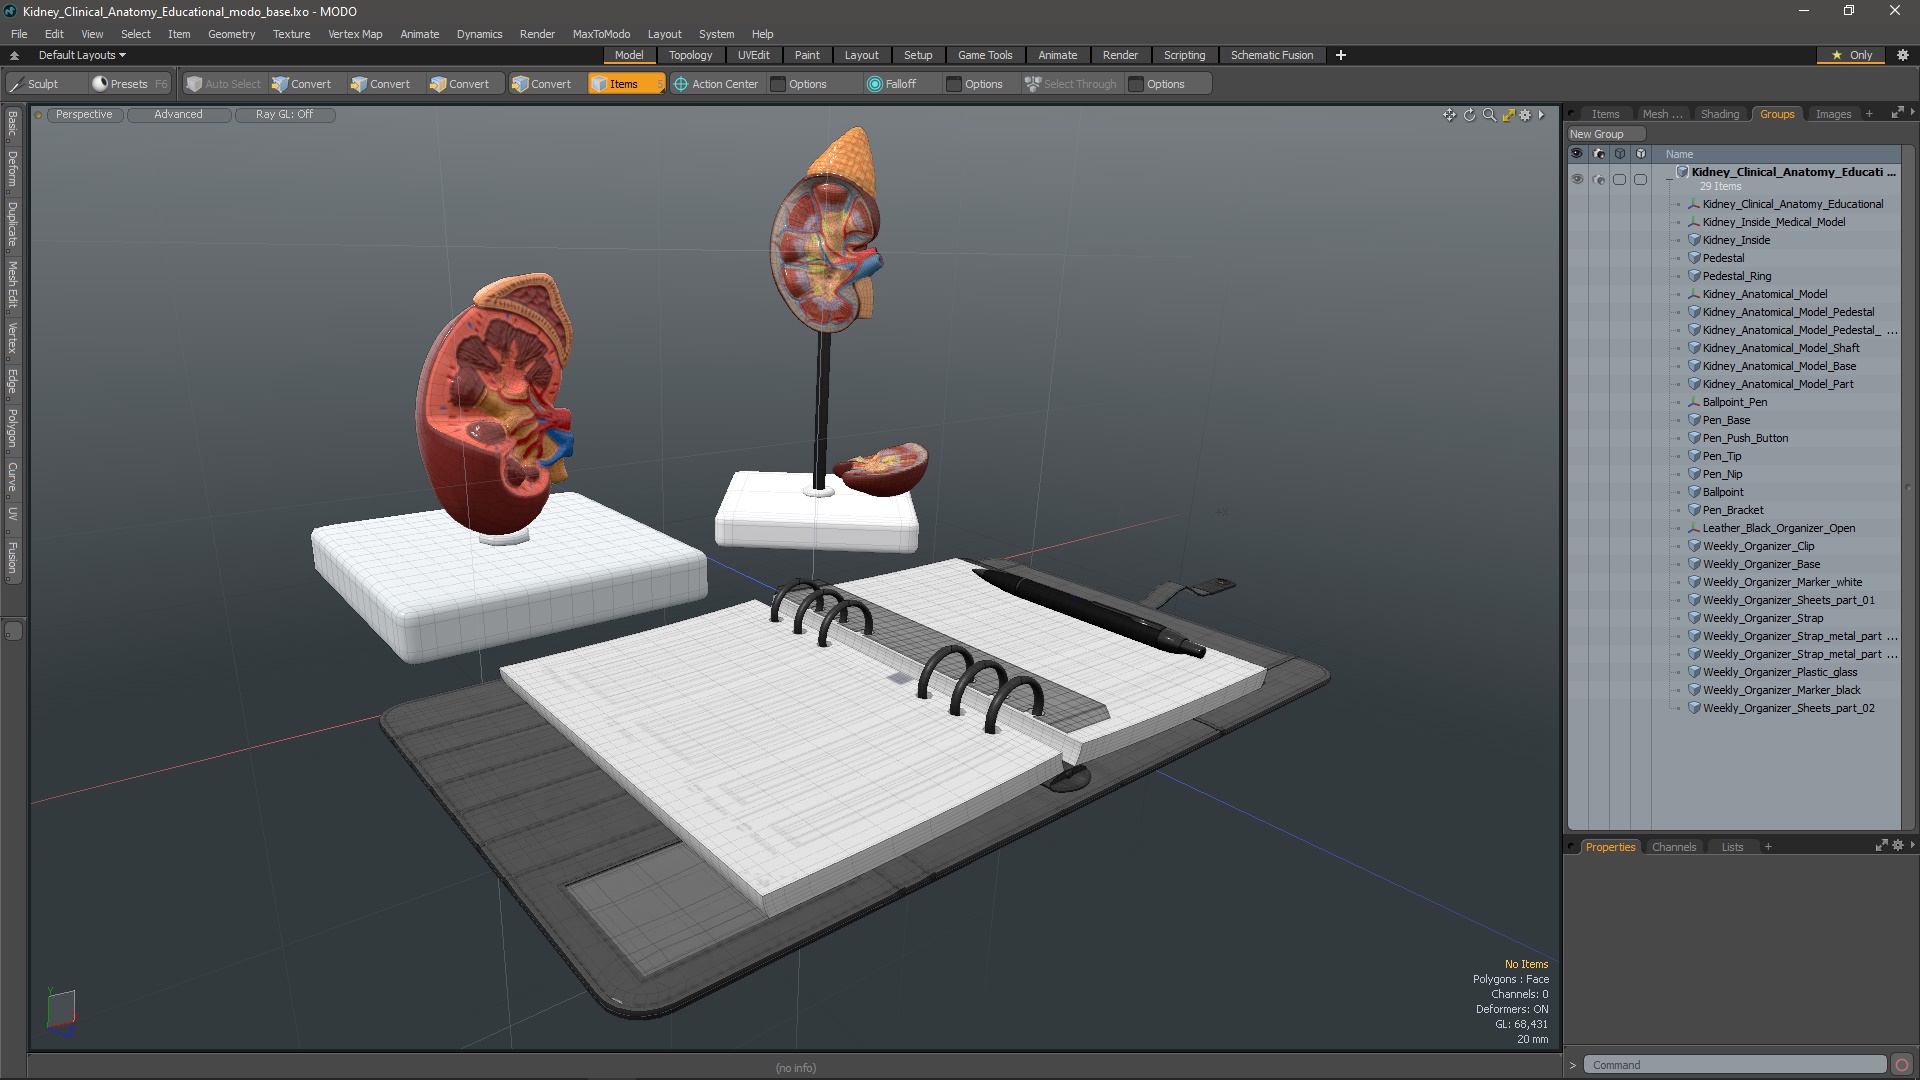Toggle Ray GL display mode
The image size is (1920, 1080).
(x=284, y=113)
